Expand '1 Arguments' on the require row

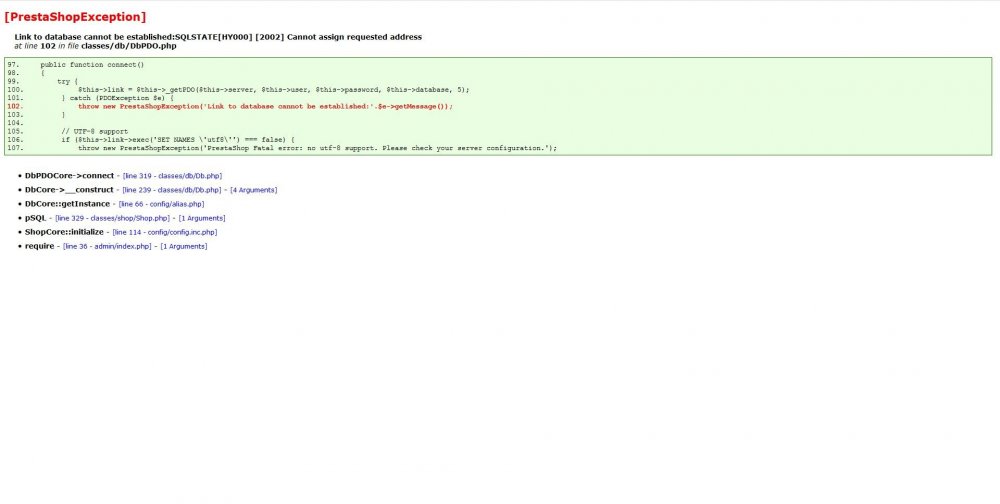coord(184,246)
